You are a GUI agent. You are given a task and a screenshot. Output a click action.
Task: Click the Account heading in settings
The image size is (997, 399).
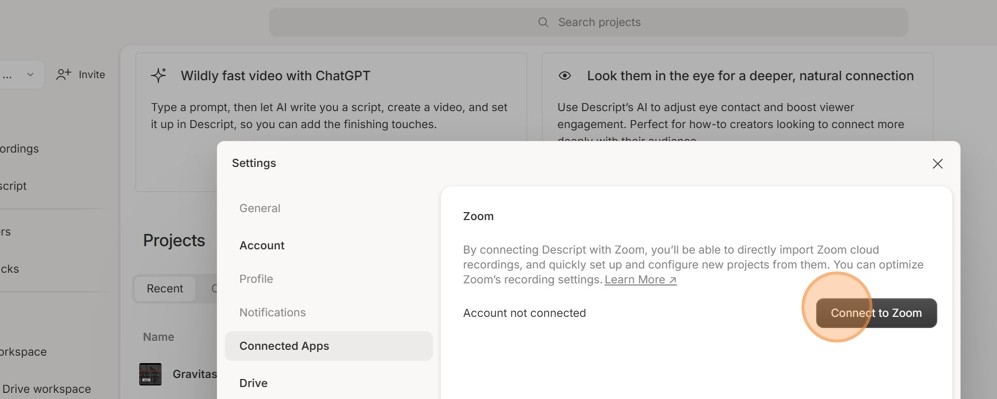(262, 245)
